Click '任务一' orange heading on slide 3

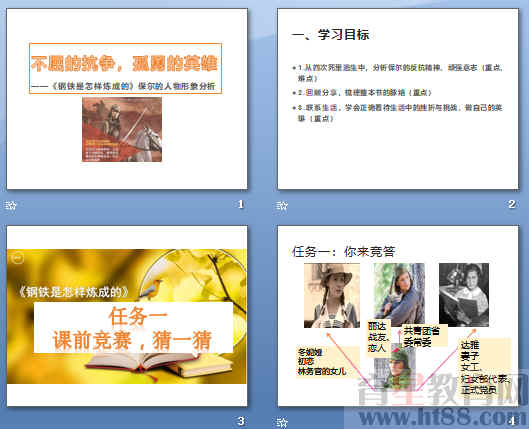pos(138,316)
